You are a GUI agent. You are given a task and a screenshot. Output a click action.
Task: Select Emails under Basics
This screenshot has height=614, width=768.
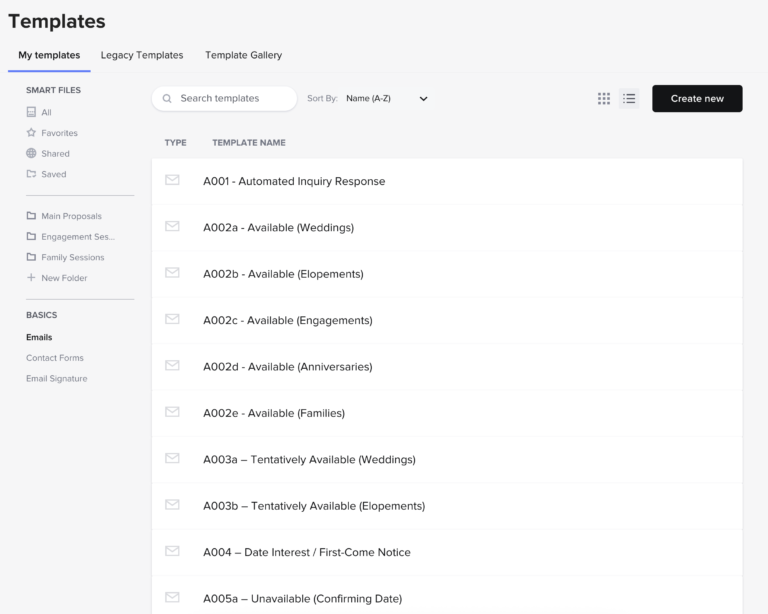coord(39,337)
